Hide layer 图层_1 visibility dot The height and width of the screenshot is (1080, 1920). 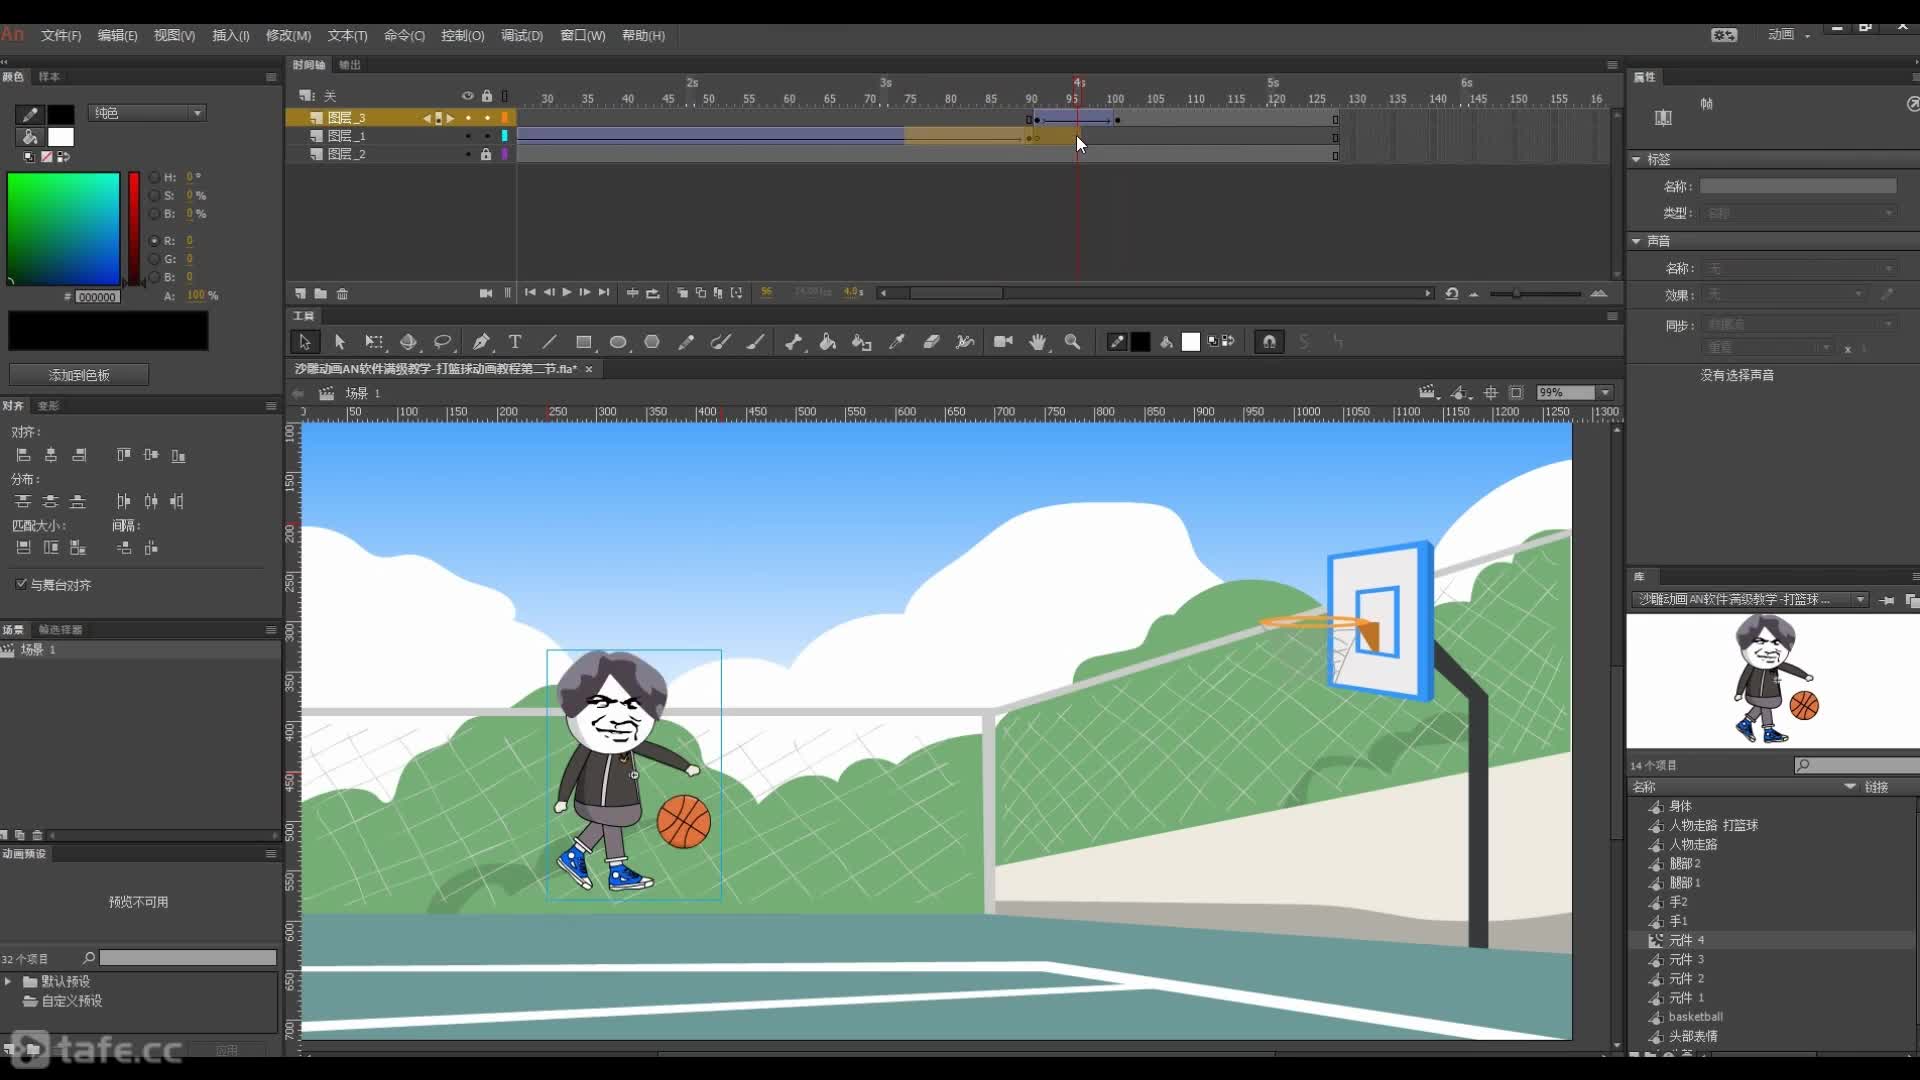468,136
